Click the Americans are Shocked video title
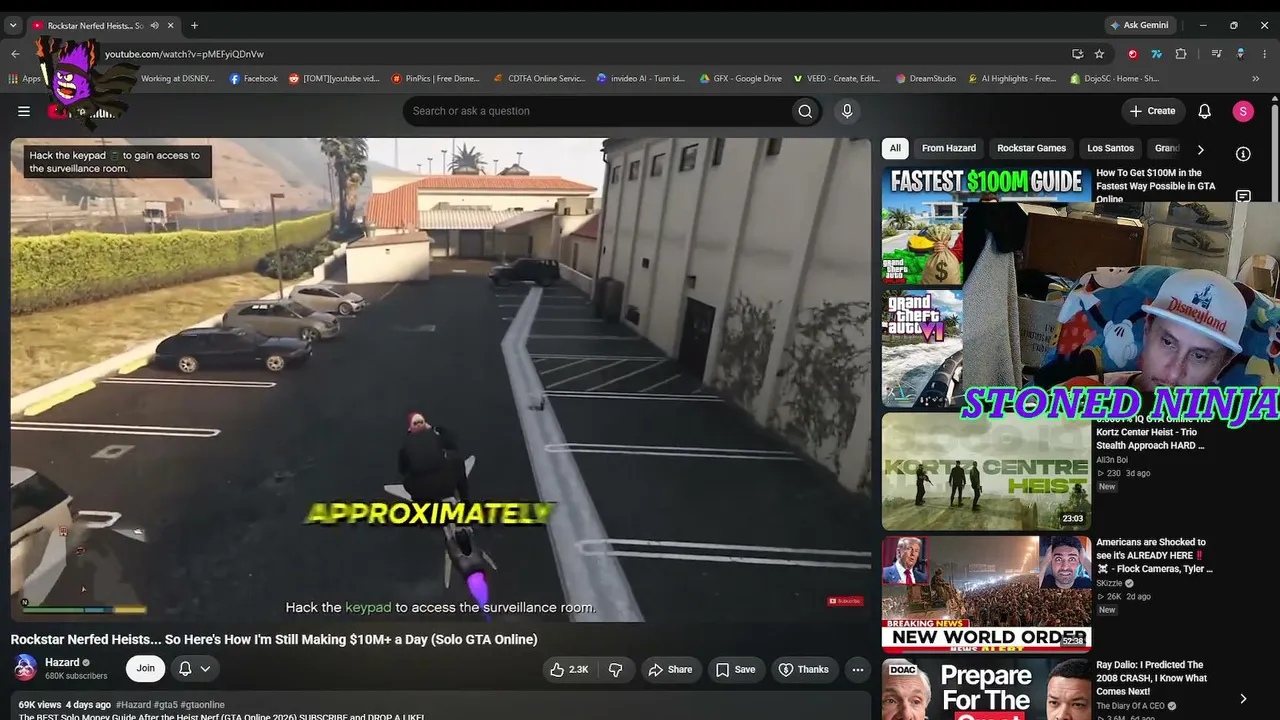The image size is (1280, 720). point(1154,555)
